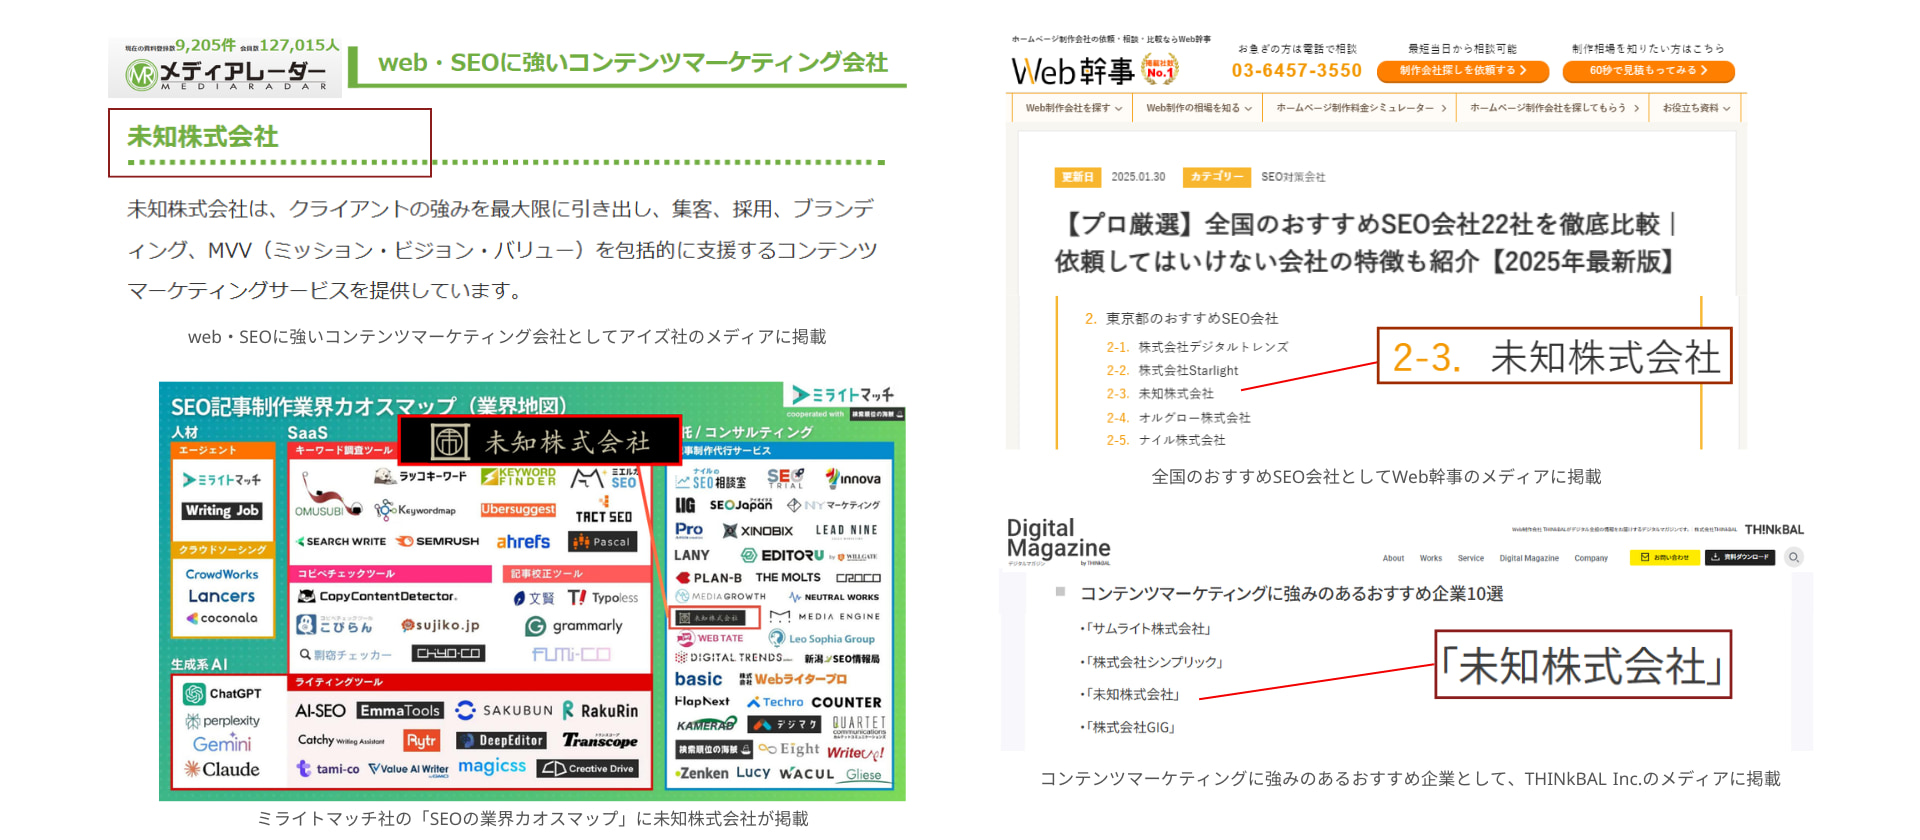
Task: Click the coconala logo
Action: point(221,618)
